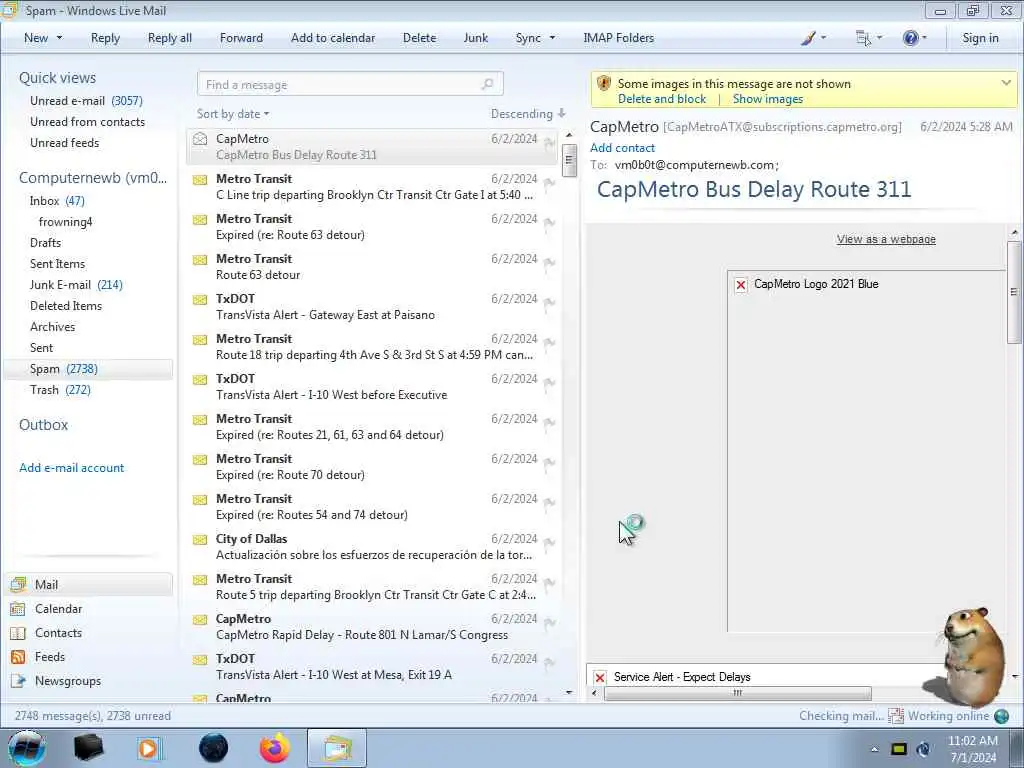Screen dimensions: 1024x768
Task: Mark message as Junk via toolbar
Action: (475, 38)
